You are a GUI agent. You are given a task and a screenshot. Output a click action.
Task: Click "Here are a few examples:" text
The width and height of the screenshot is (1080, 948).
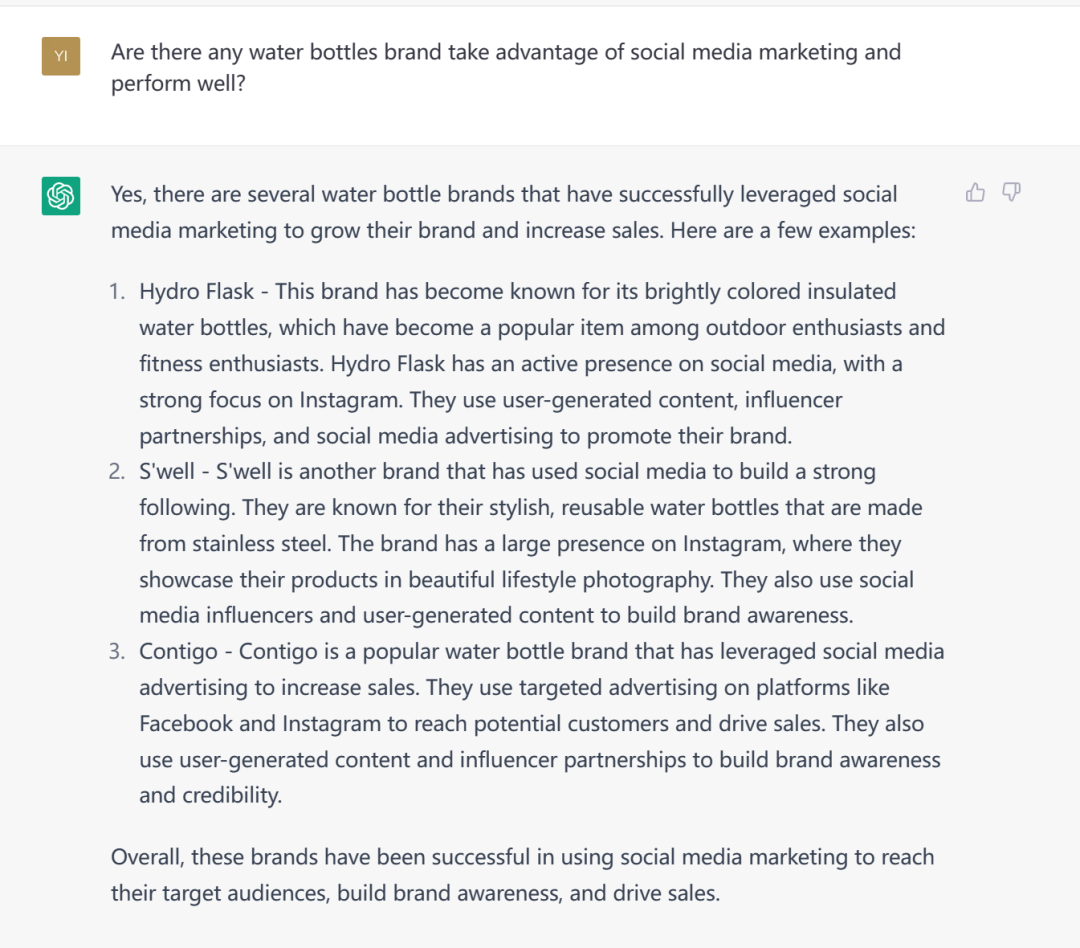coord(793,231)
